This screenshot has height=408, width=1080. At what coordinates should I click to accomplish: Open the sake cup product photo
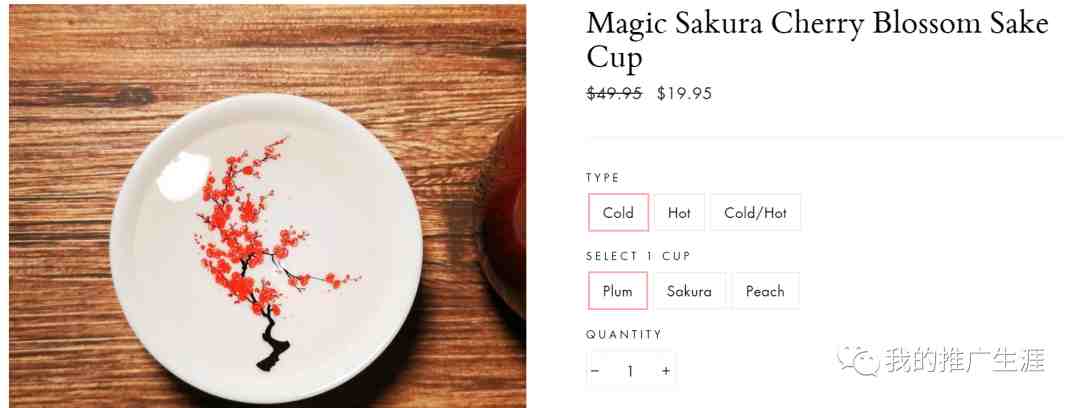click(267, 207)
